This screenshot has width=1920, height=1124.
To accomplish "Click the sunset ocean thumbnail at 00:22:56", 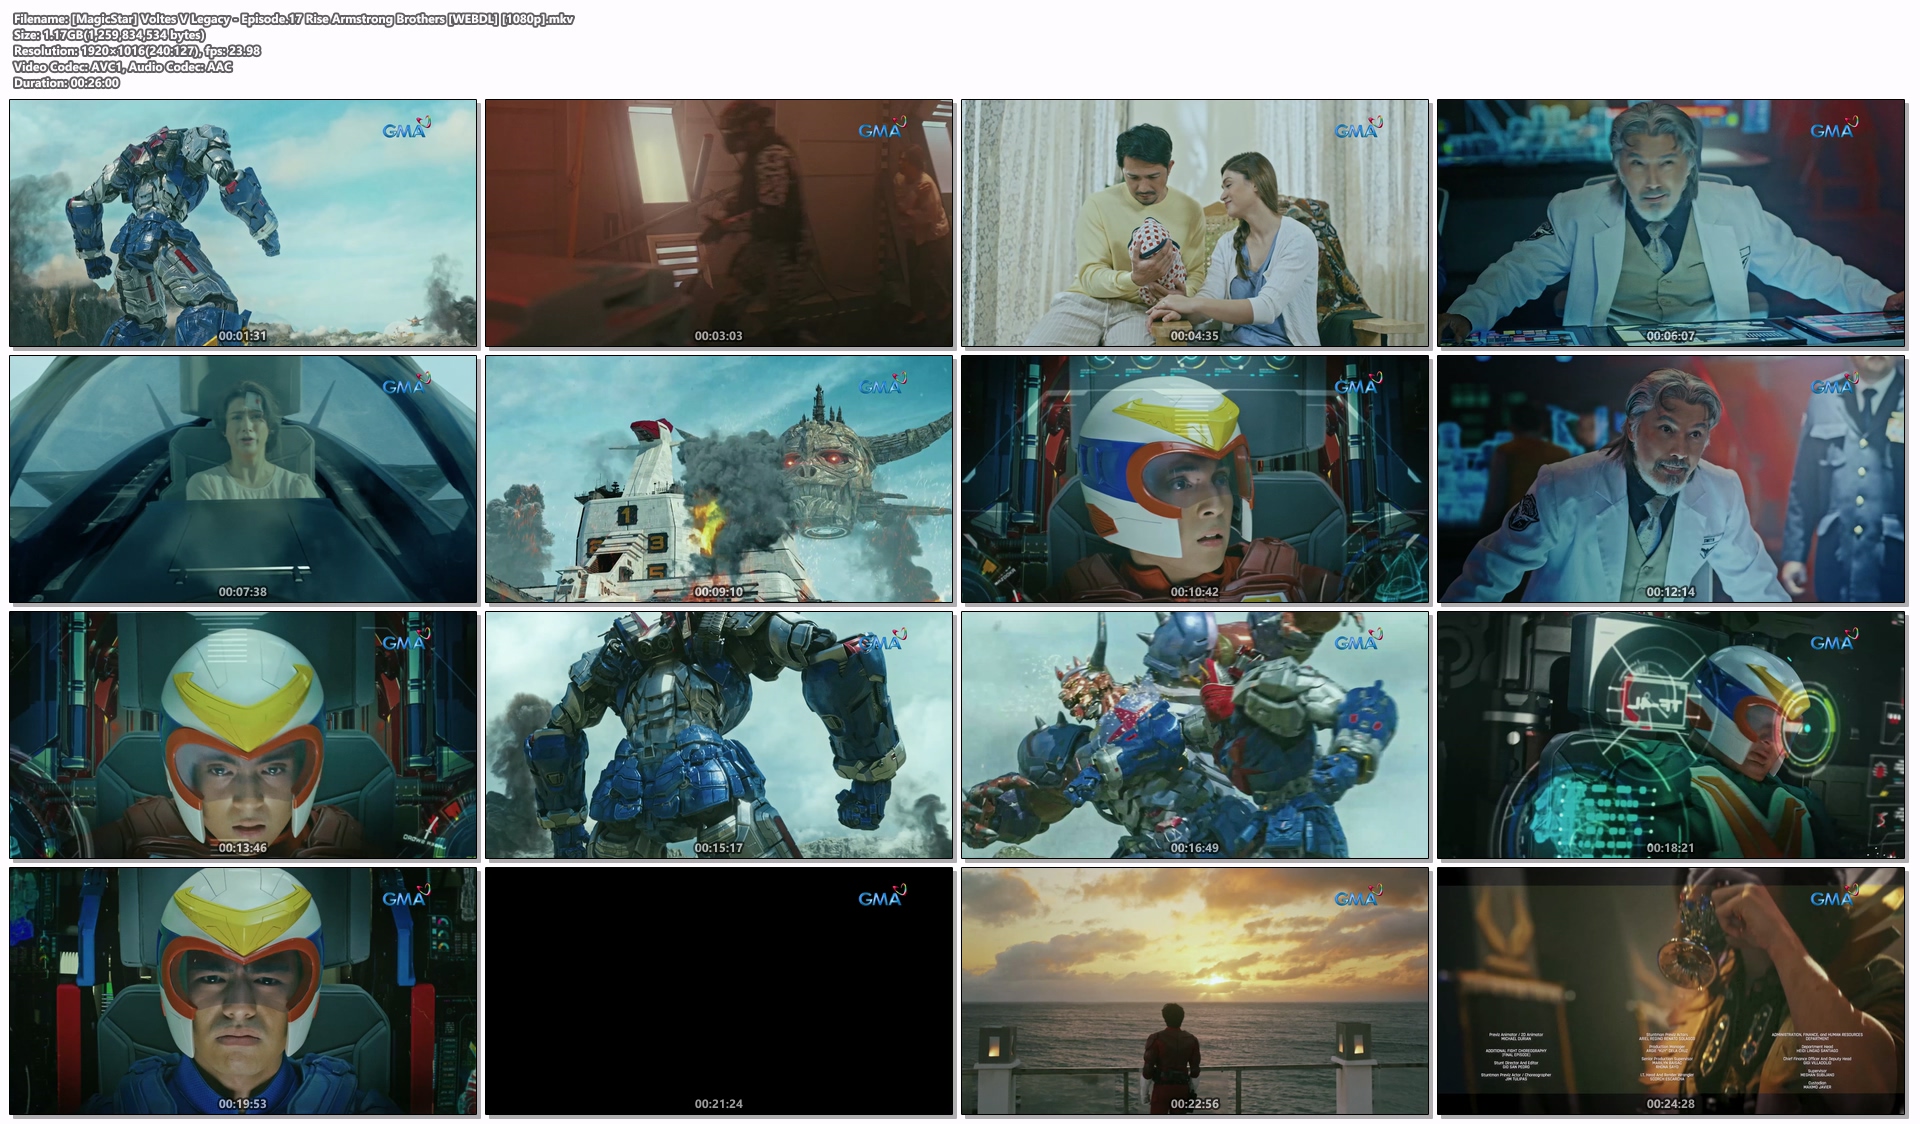I will pyautogui.click(x=1195, y=991).
